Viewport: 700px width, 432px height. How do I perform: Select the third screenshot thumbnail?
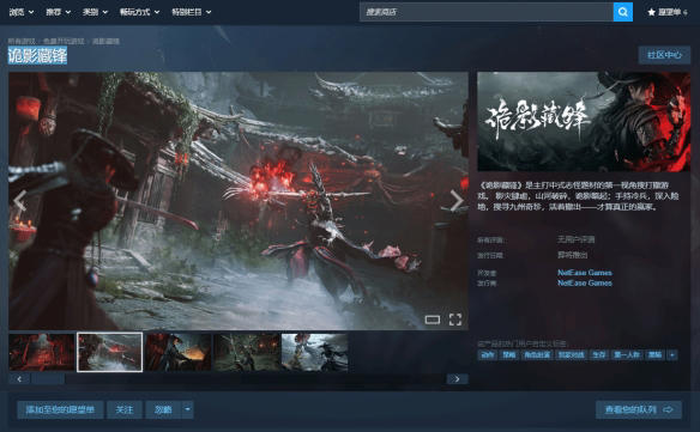pos(178,352)
